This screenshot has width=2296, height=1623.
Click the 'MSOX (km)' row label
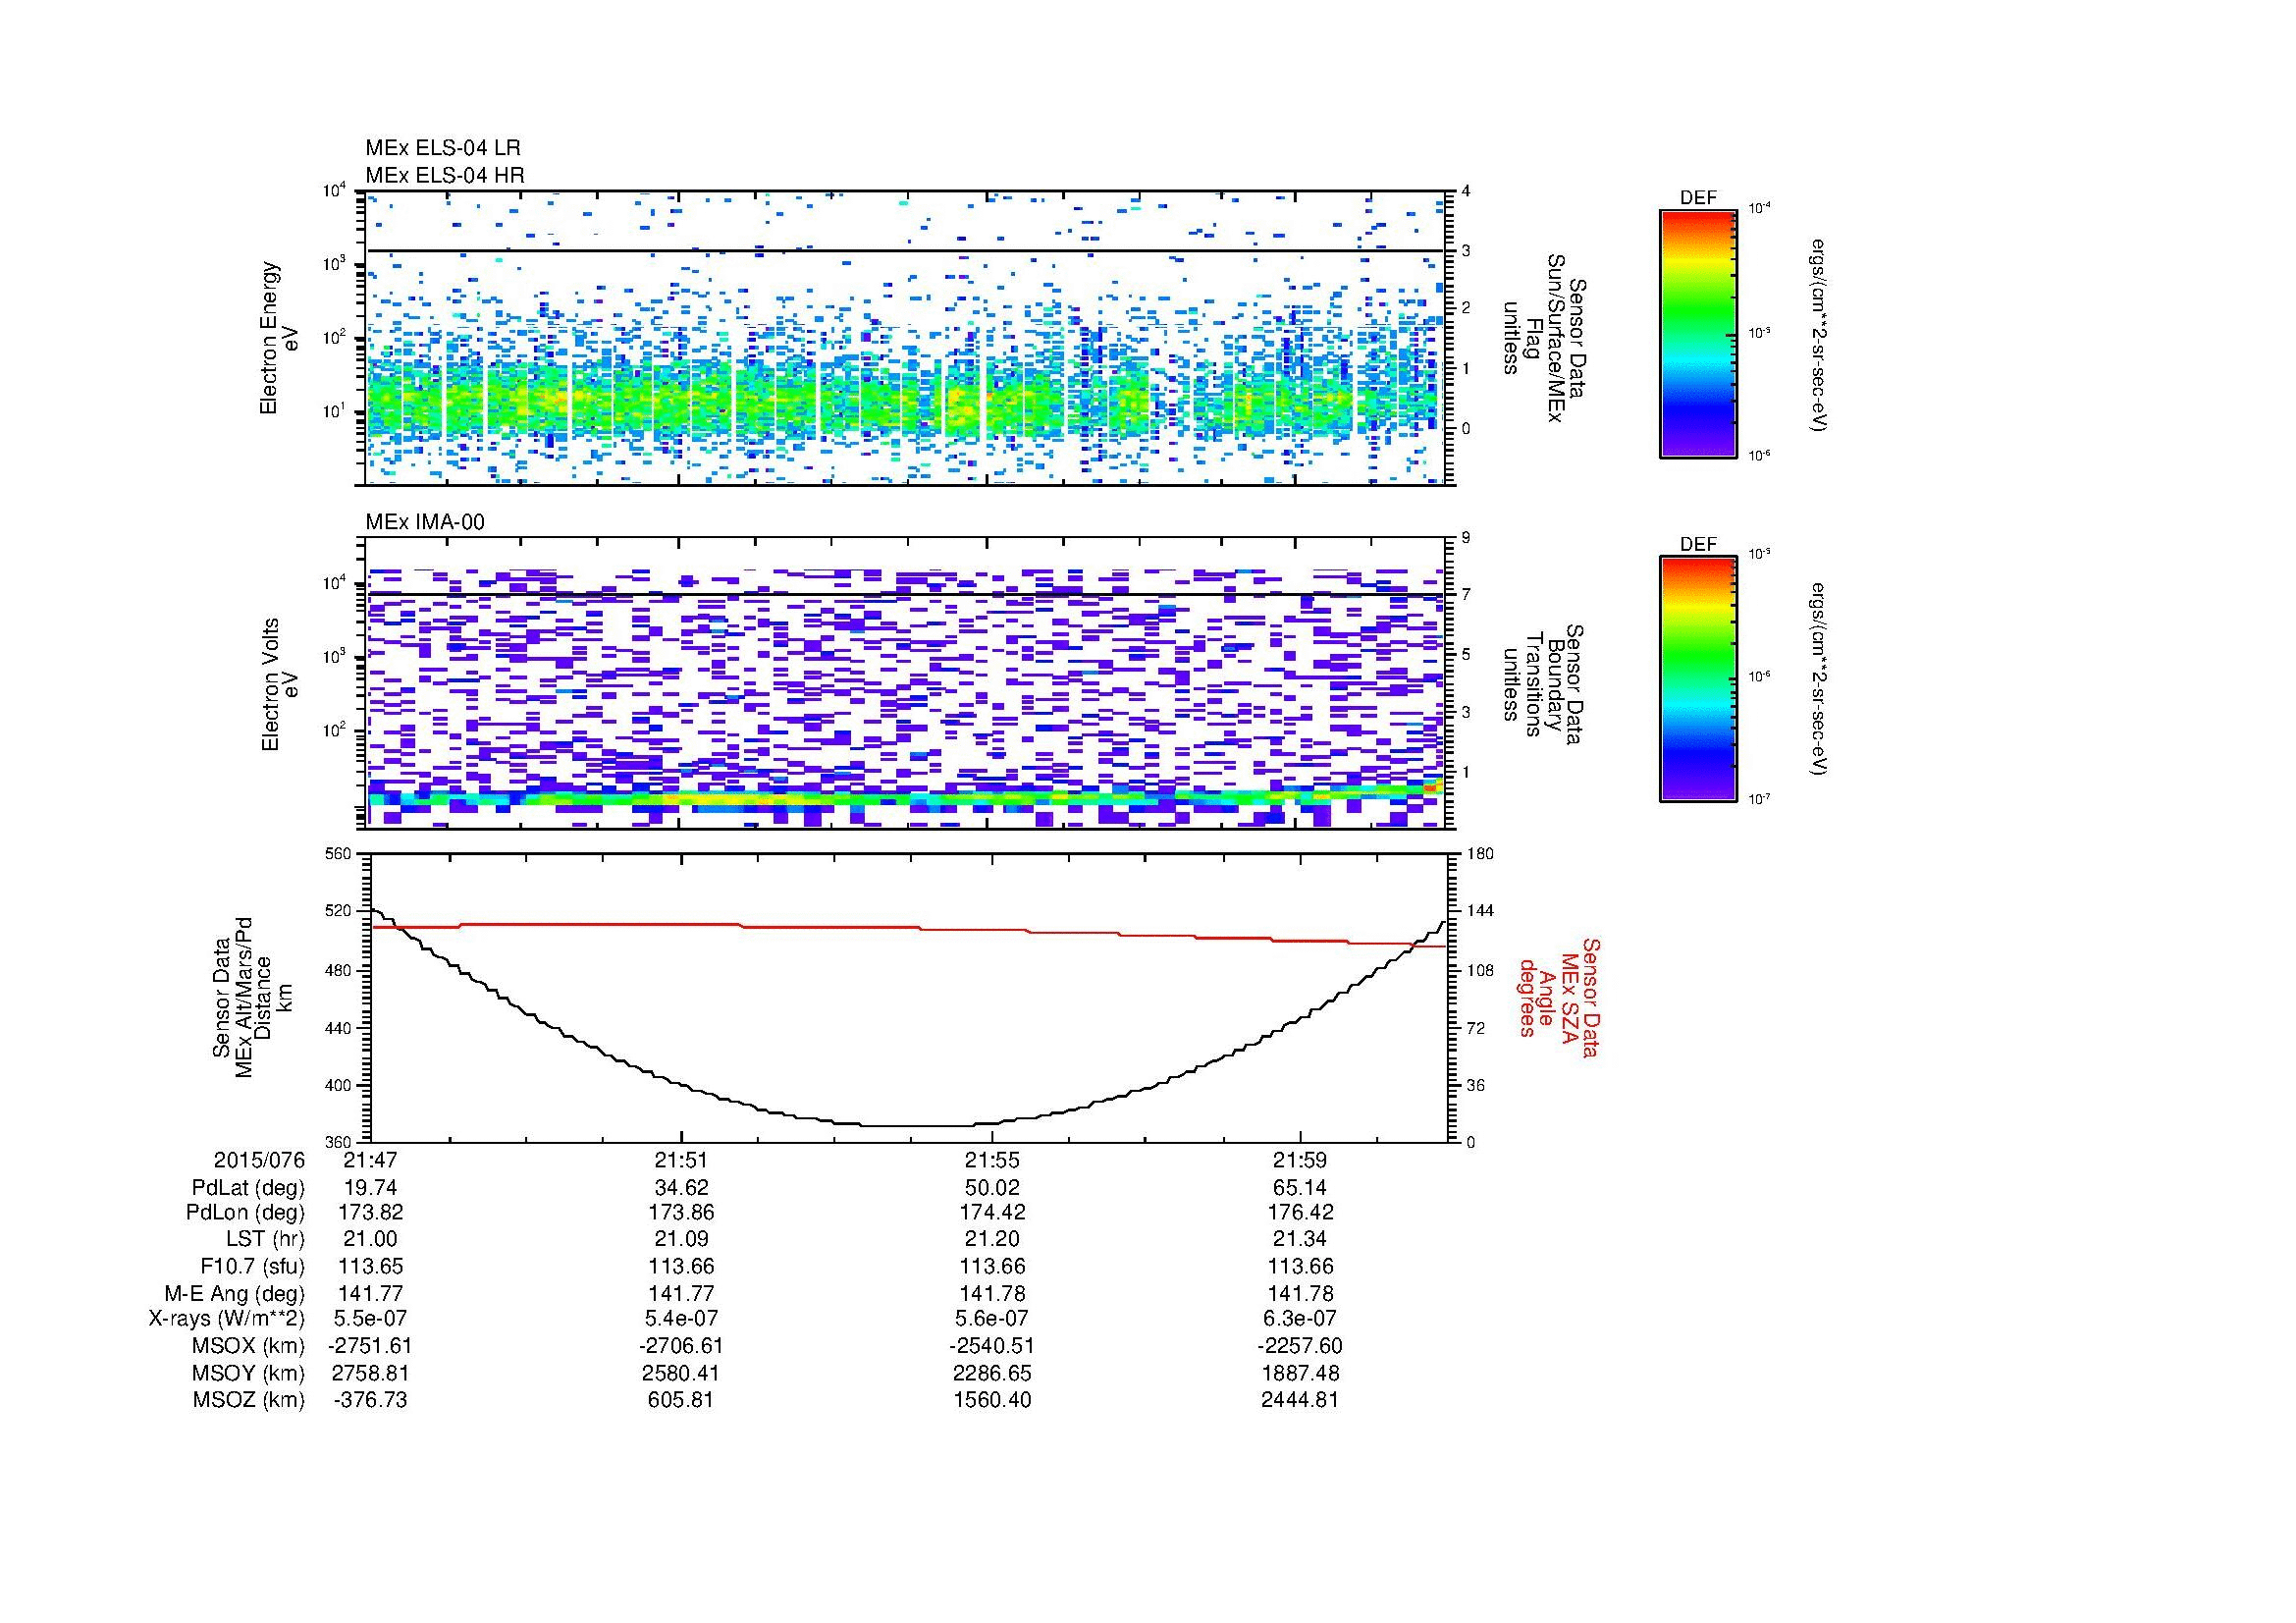click(250, 1346)
